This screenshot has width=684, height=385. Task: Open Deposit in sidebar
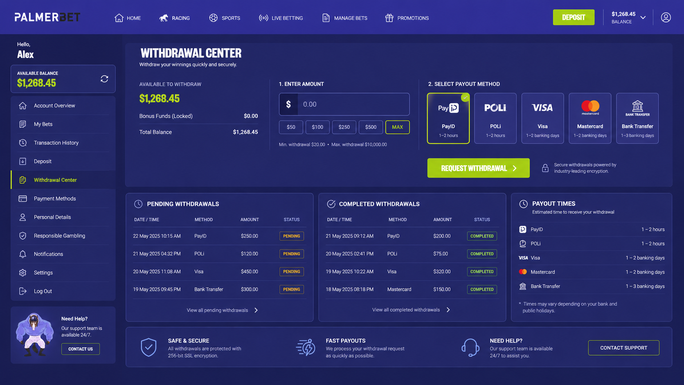[x=63, y=161]
